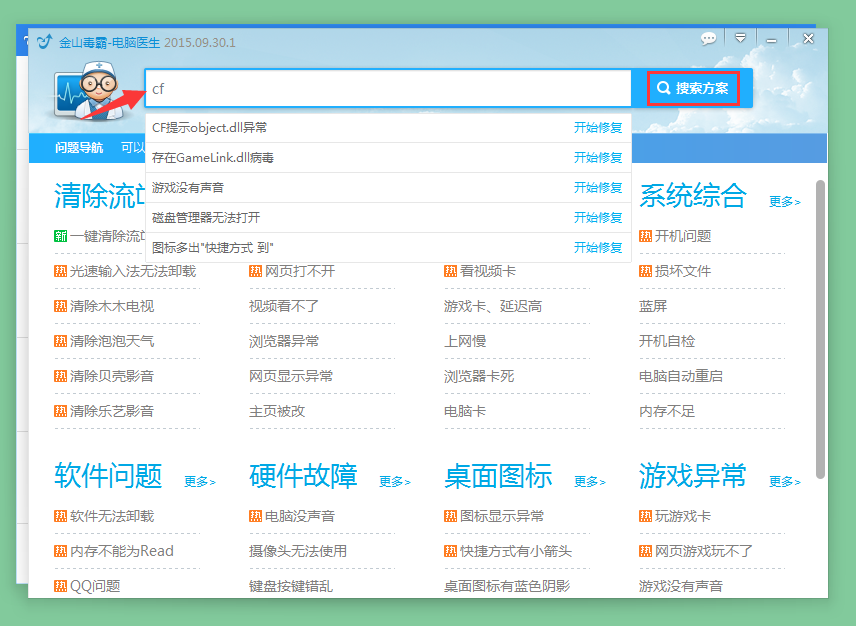Click the Kingsoft logo in title bar

point(44,41)
